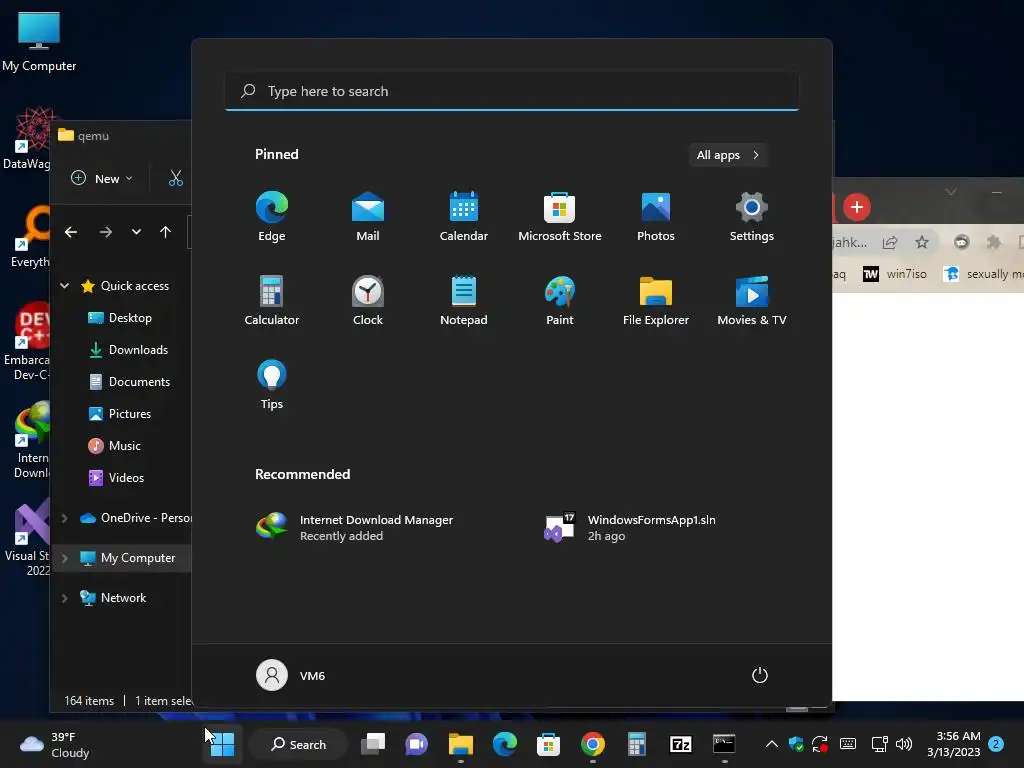Open the Tips app
Viewport: 1024px width, 768px height.
click(x=272, y=385)
